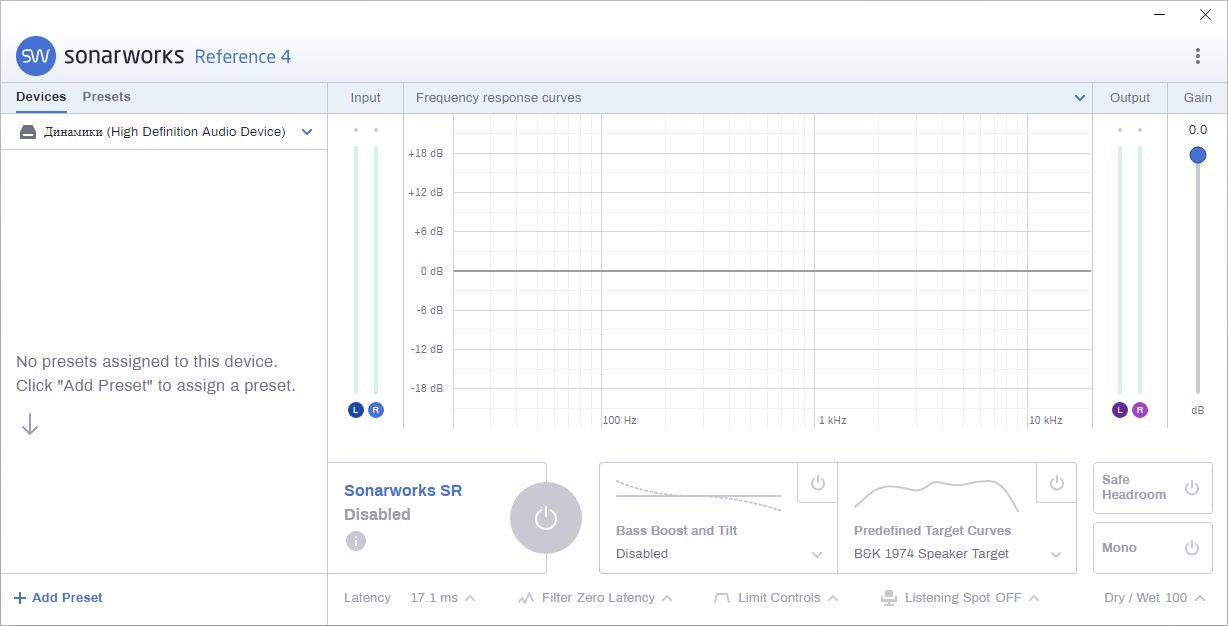Click the down arrow under the no presets message
The image size is (1228, 626).
(30, 425)
